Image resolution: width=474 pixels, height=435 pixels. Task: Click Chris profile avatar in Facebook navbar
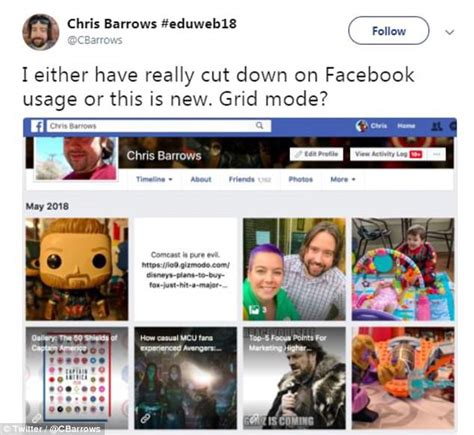[x=362, y=126]
